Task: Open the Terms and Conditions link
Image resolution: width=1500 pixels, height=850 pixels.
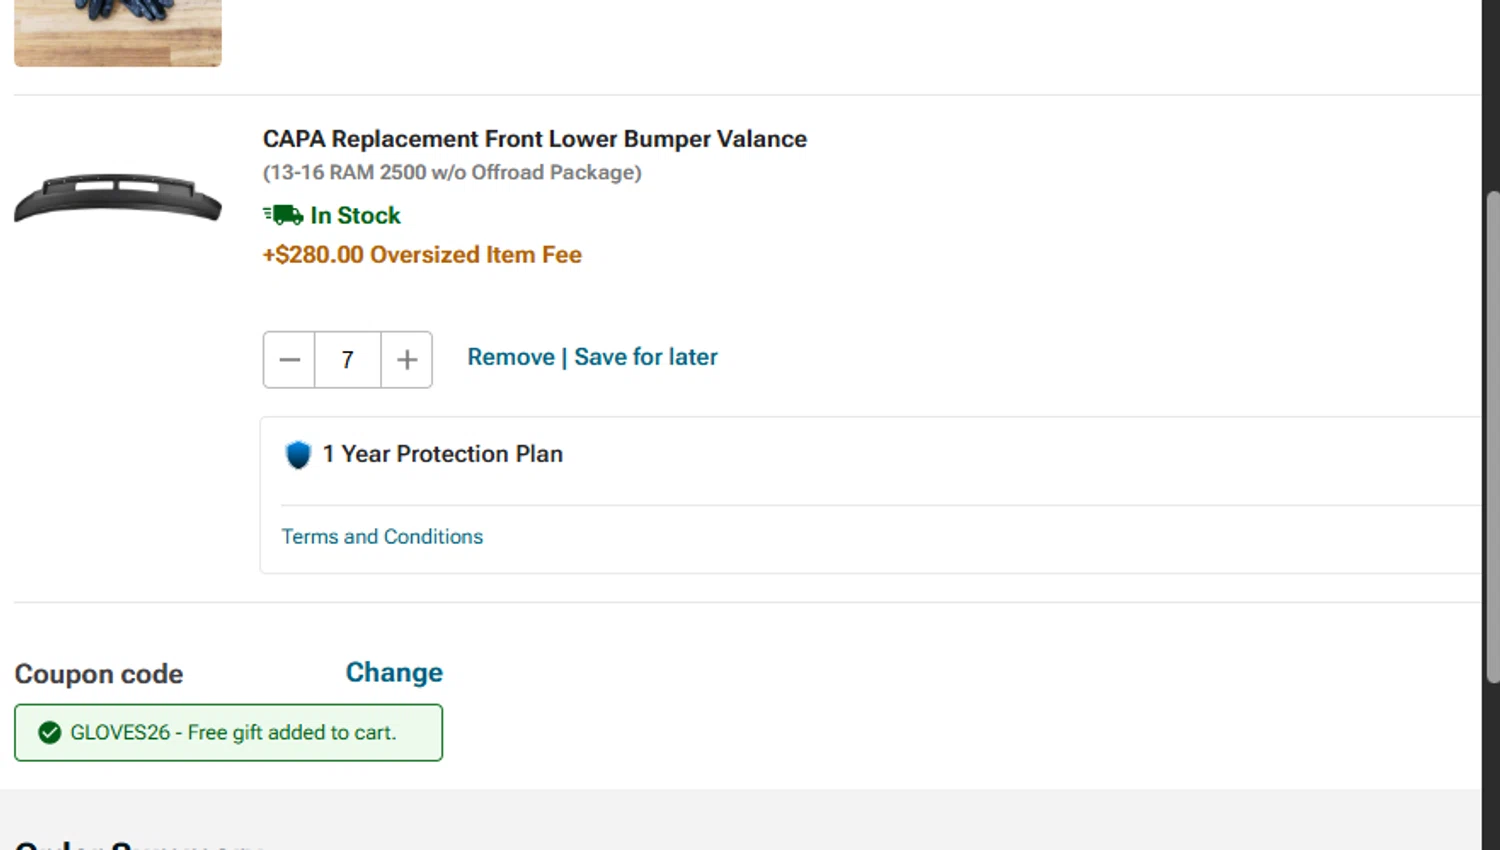Action: tap(382, 537)
